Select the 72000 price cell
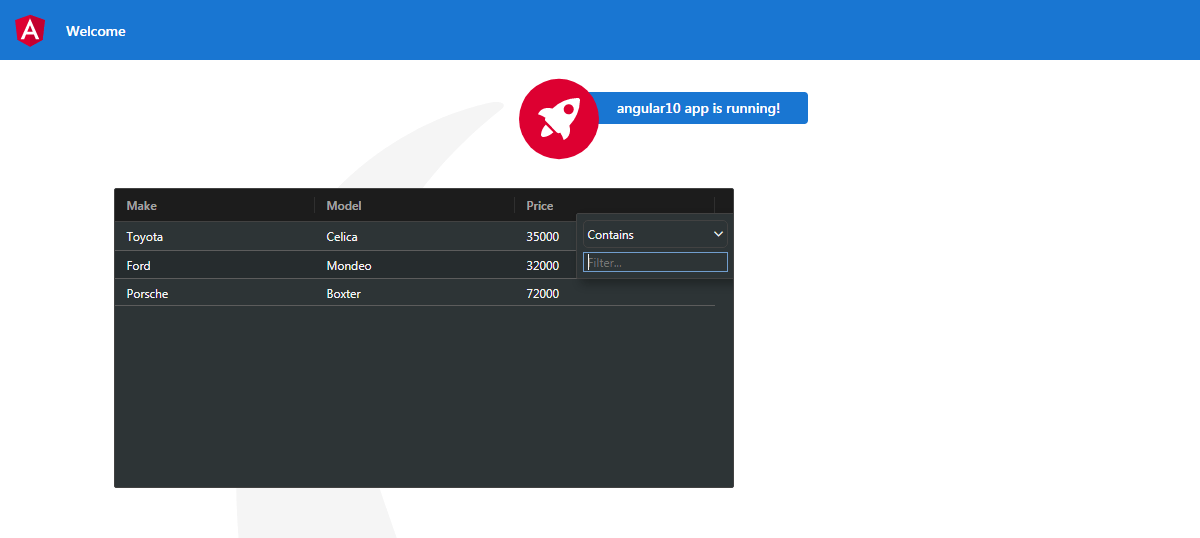The image size is (1200, 538). [x=615, y=293]
